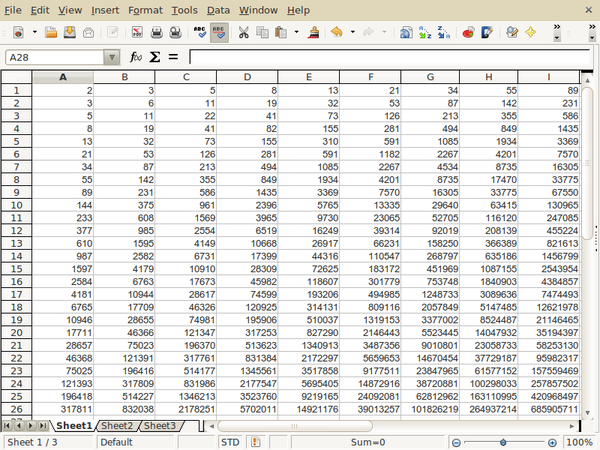Toggle the AutoSpellcheck button
This screenshot has height=450, width=600.
(219, 33)
